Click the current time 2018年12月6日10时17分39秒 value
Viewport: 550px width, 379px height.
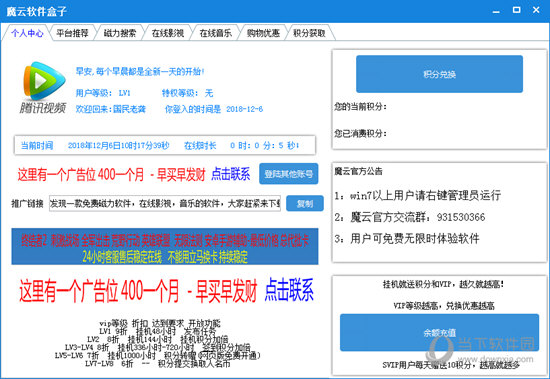(x=119, y=145)
